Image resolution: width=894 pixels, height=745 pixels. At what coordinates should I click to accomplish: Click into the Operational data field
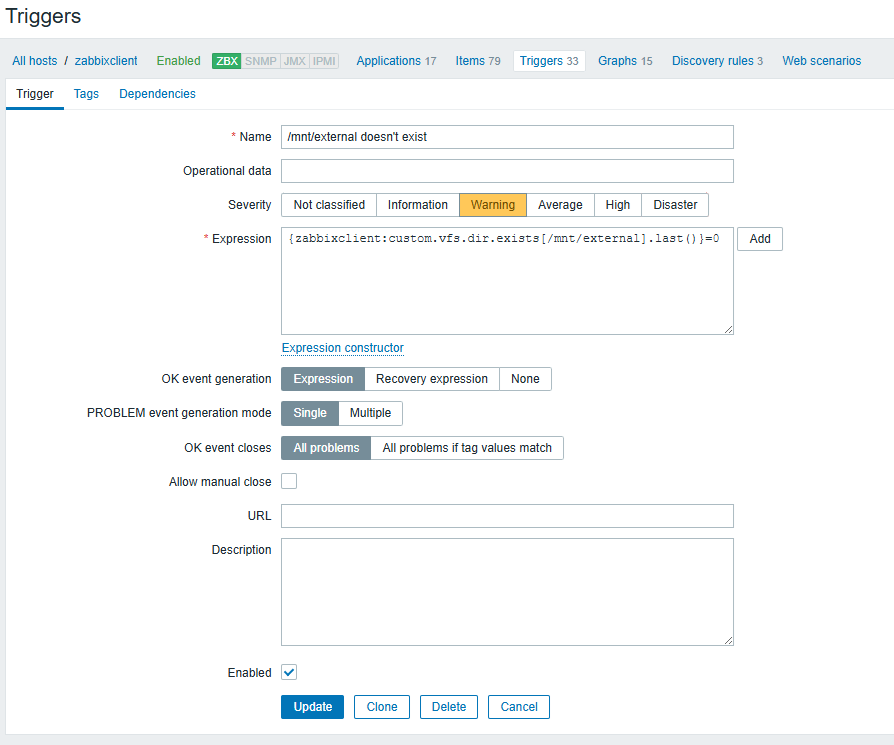click(x=507, y=171)
